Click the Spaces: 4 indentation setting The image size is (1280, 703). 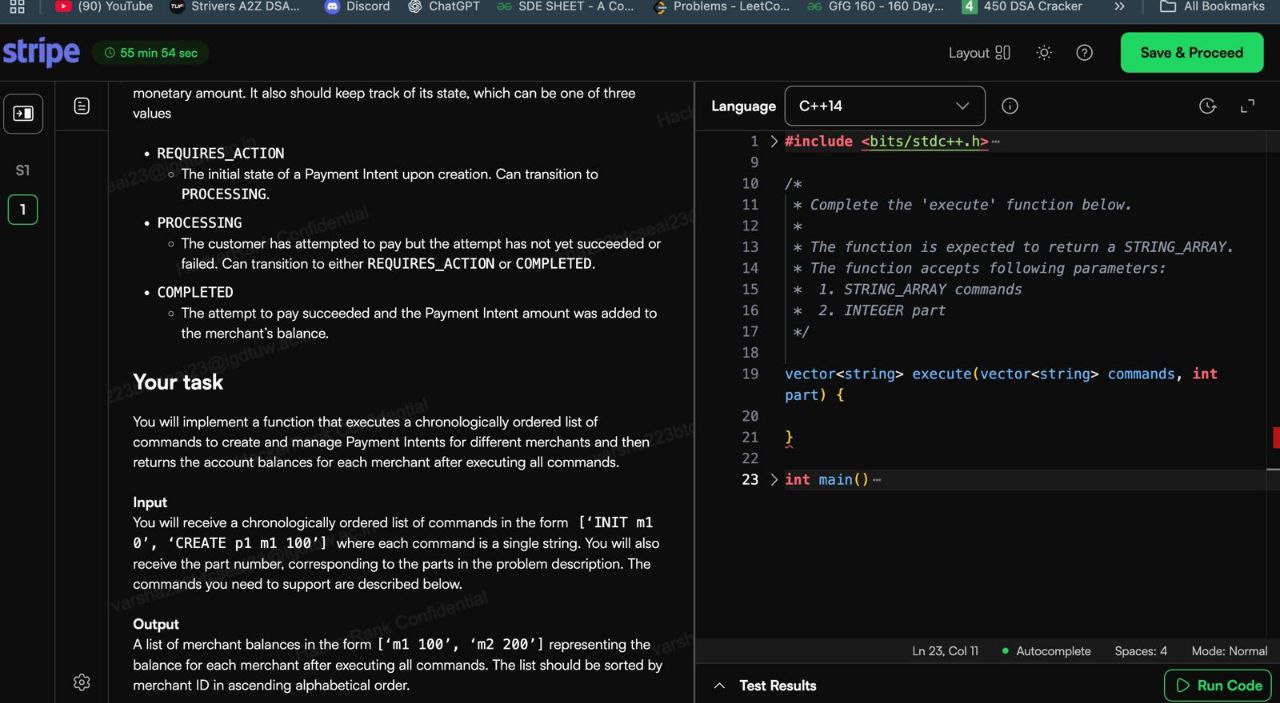[1140, 651]
